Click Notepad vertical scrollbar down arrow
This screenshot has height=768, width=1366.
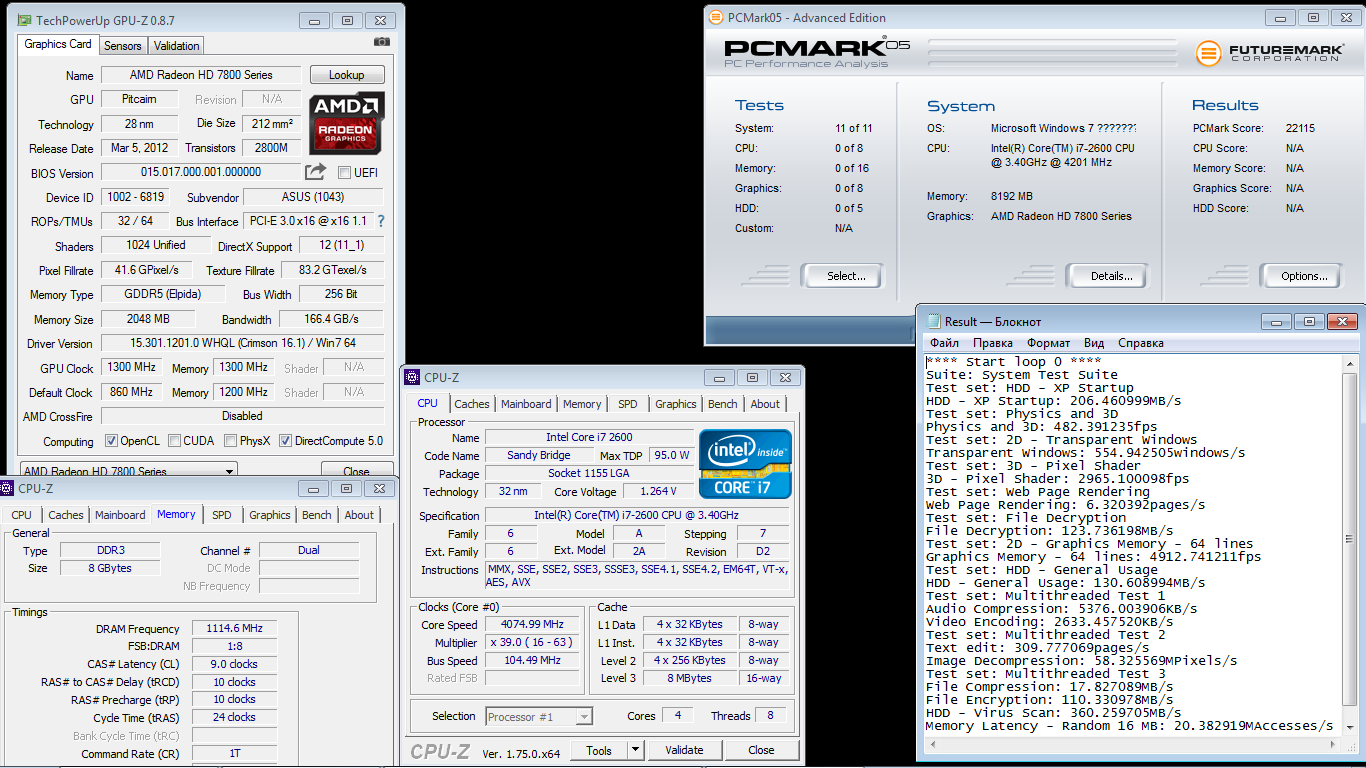pos(1350,726)
